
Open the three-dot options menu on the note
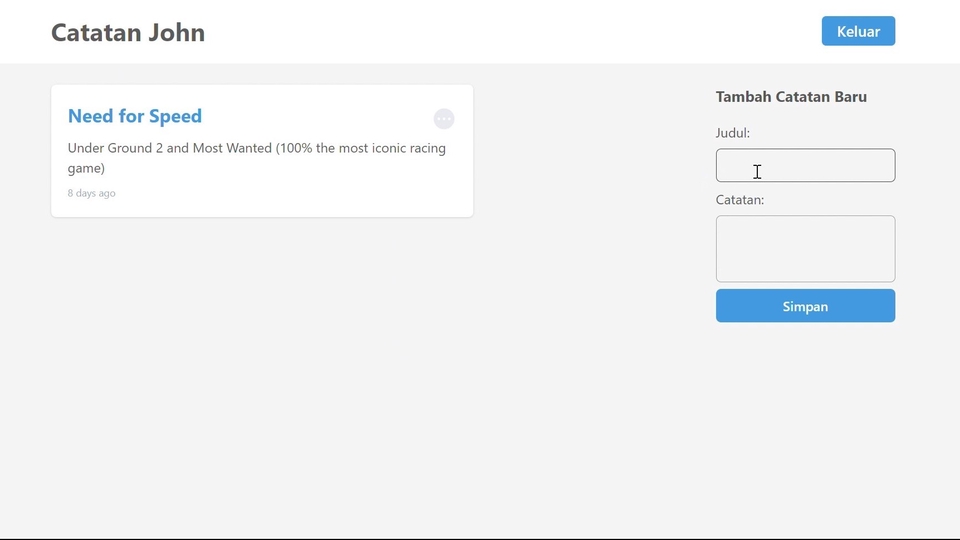click(x=444, y=119)
